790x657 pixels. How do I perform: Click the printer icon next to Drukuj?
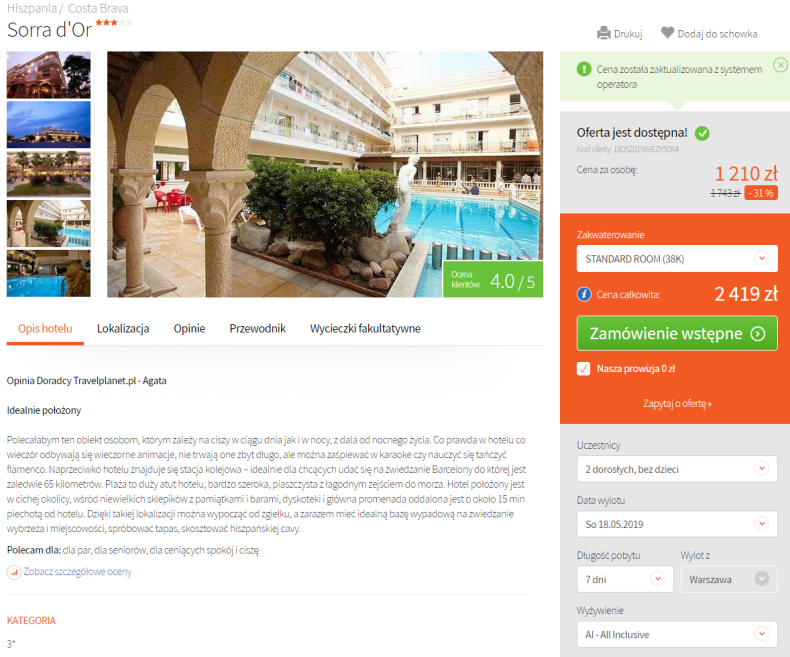click(x=604, y=33)
